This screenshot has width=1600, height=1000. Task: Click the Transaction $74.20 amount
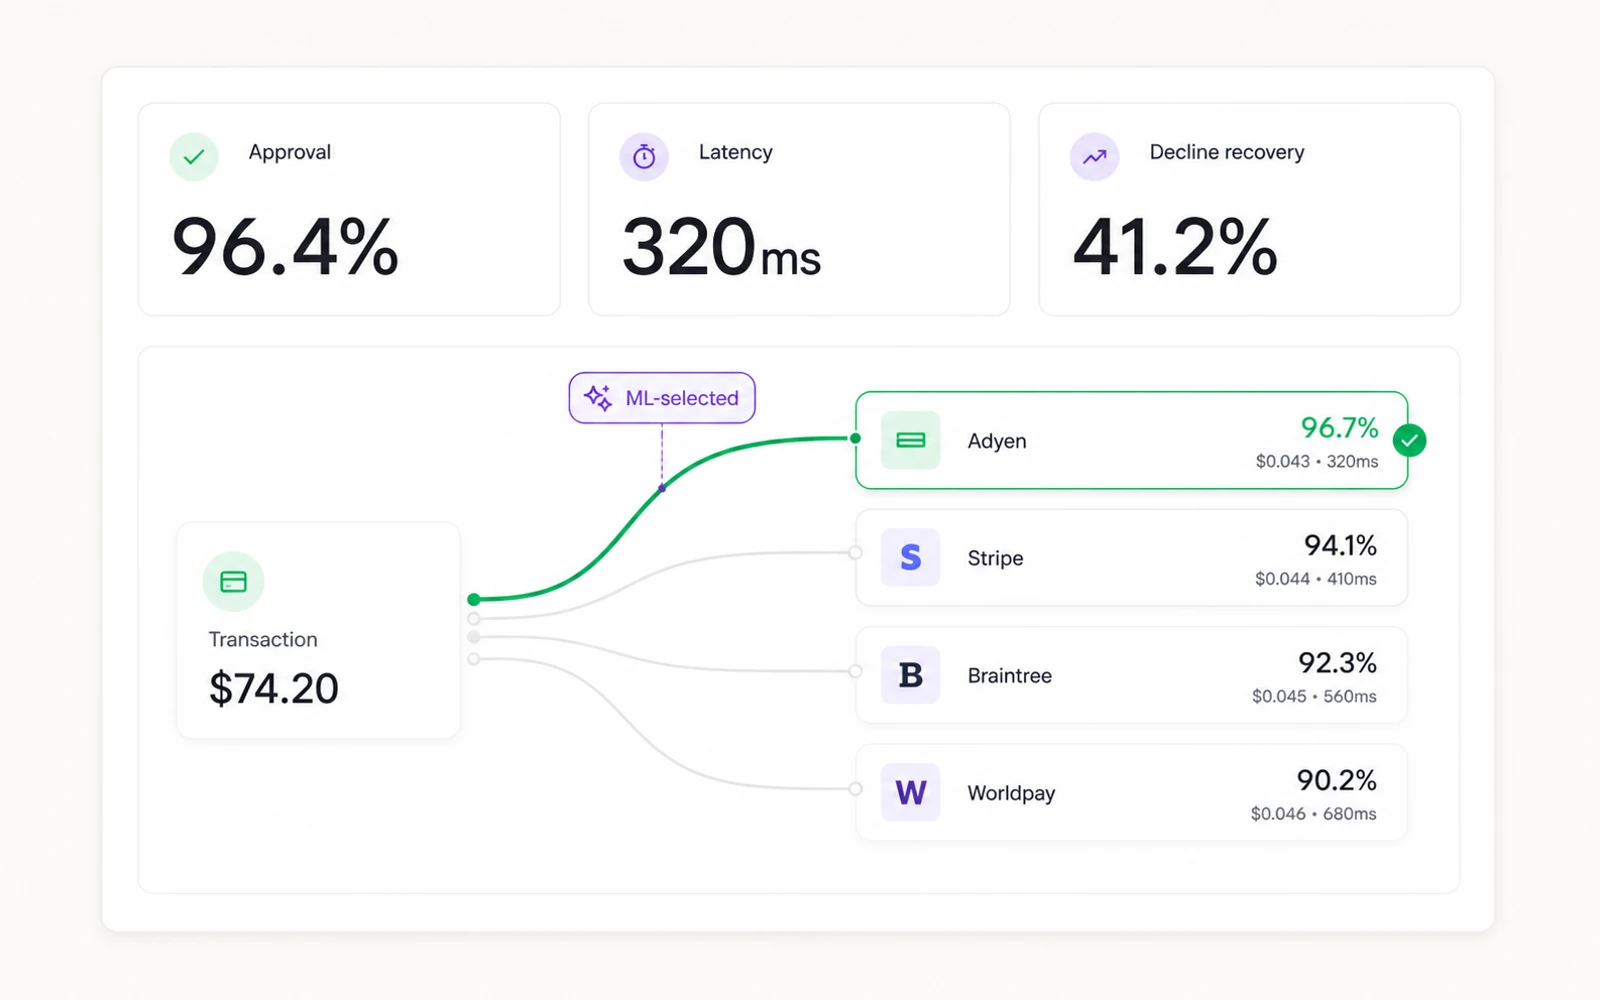click(274, 689)
